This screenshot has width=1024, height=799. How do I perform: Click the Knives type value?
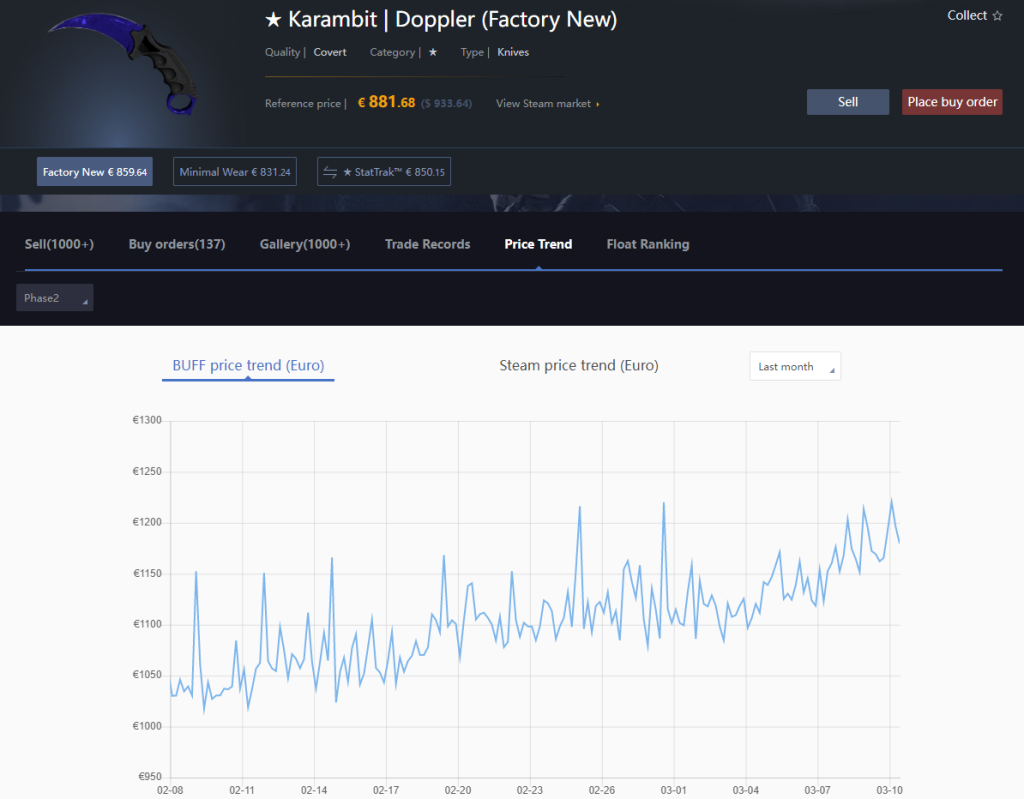513,52
